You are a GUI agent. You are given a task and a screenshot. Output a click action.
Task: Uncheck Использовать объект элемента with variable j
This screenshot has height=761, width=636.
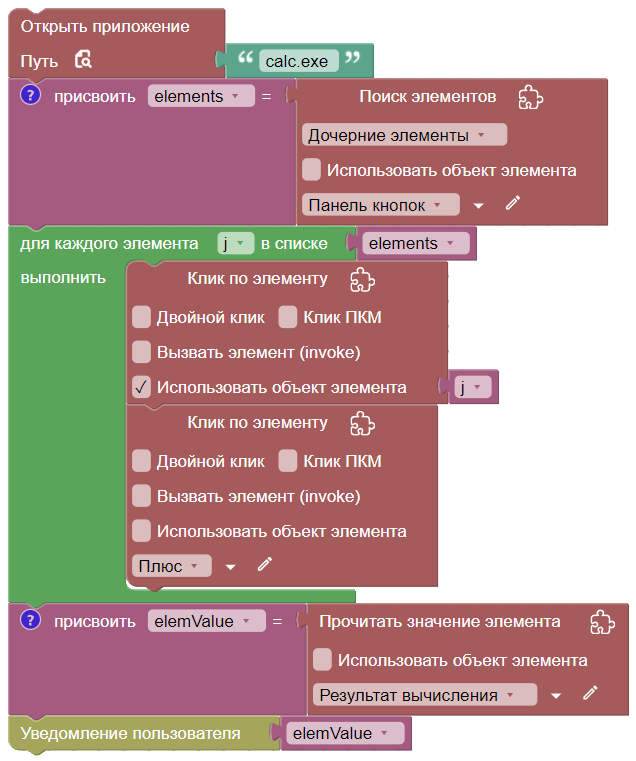click(x=141, y=387)
